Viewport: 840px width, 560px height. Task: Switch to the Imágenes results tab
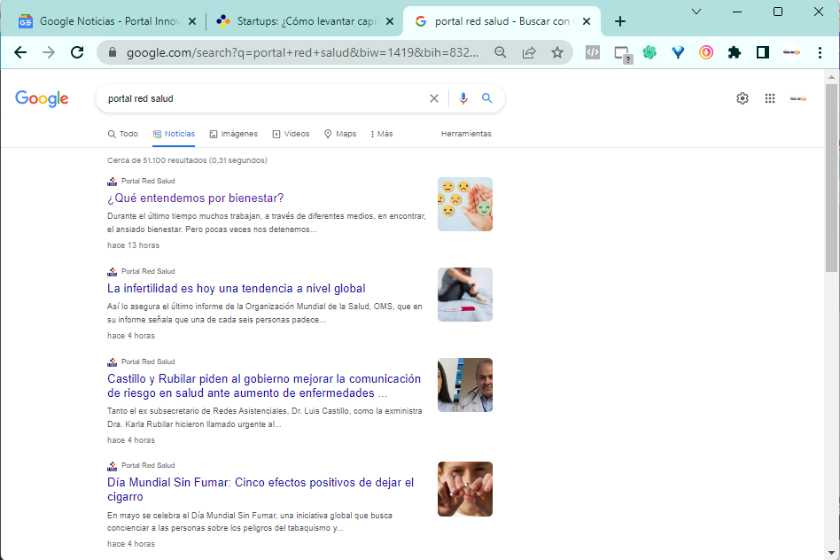tap(234, 134)
